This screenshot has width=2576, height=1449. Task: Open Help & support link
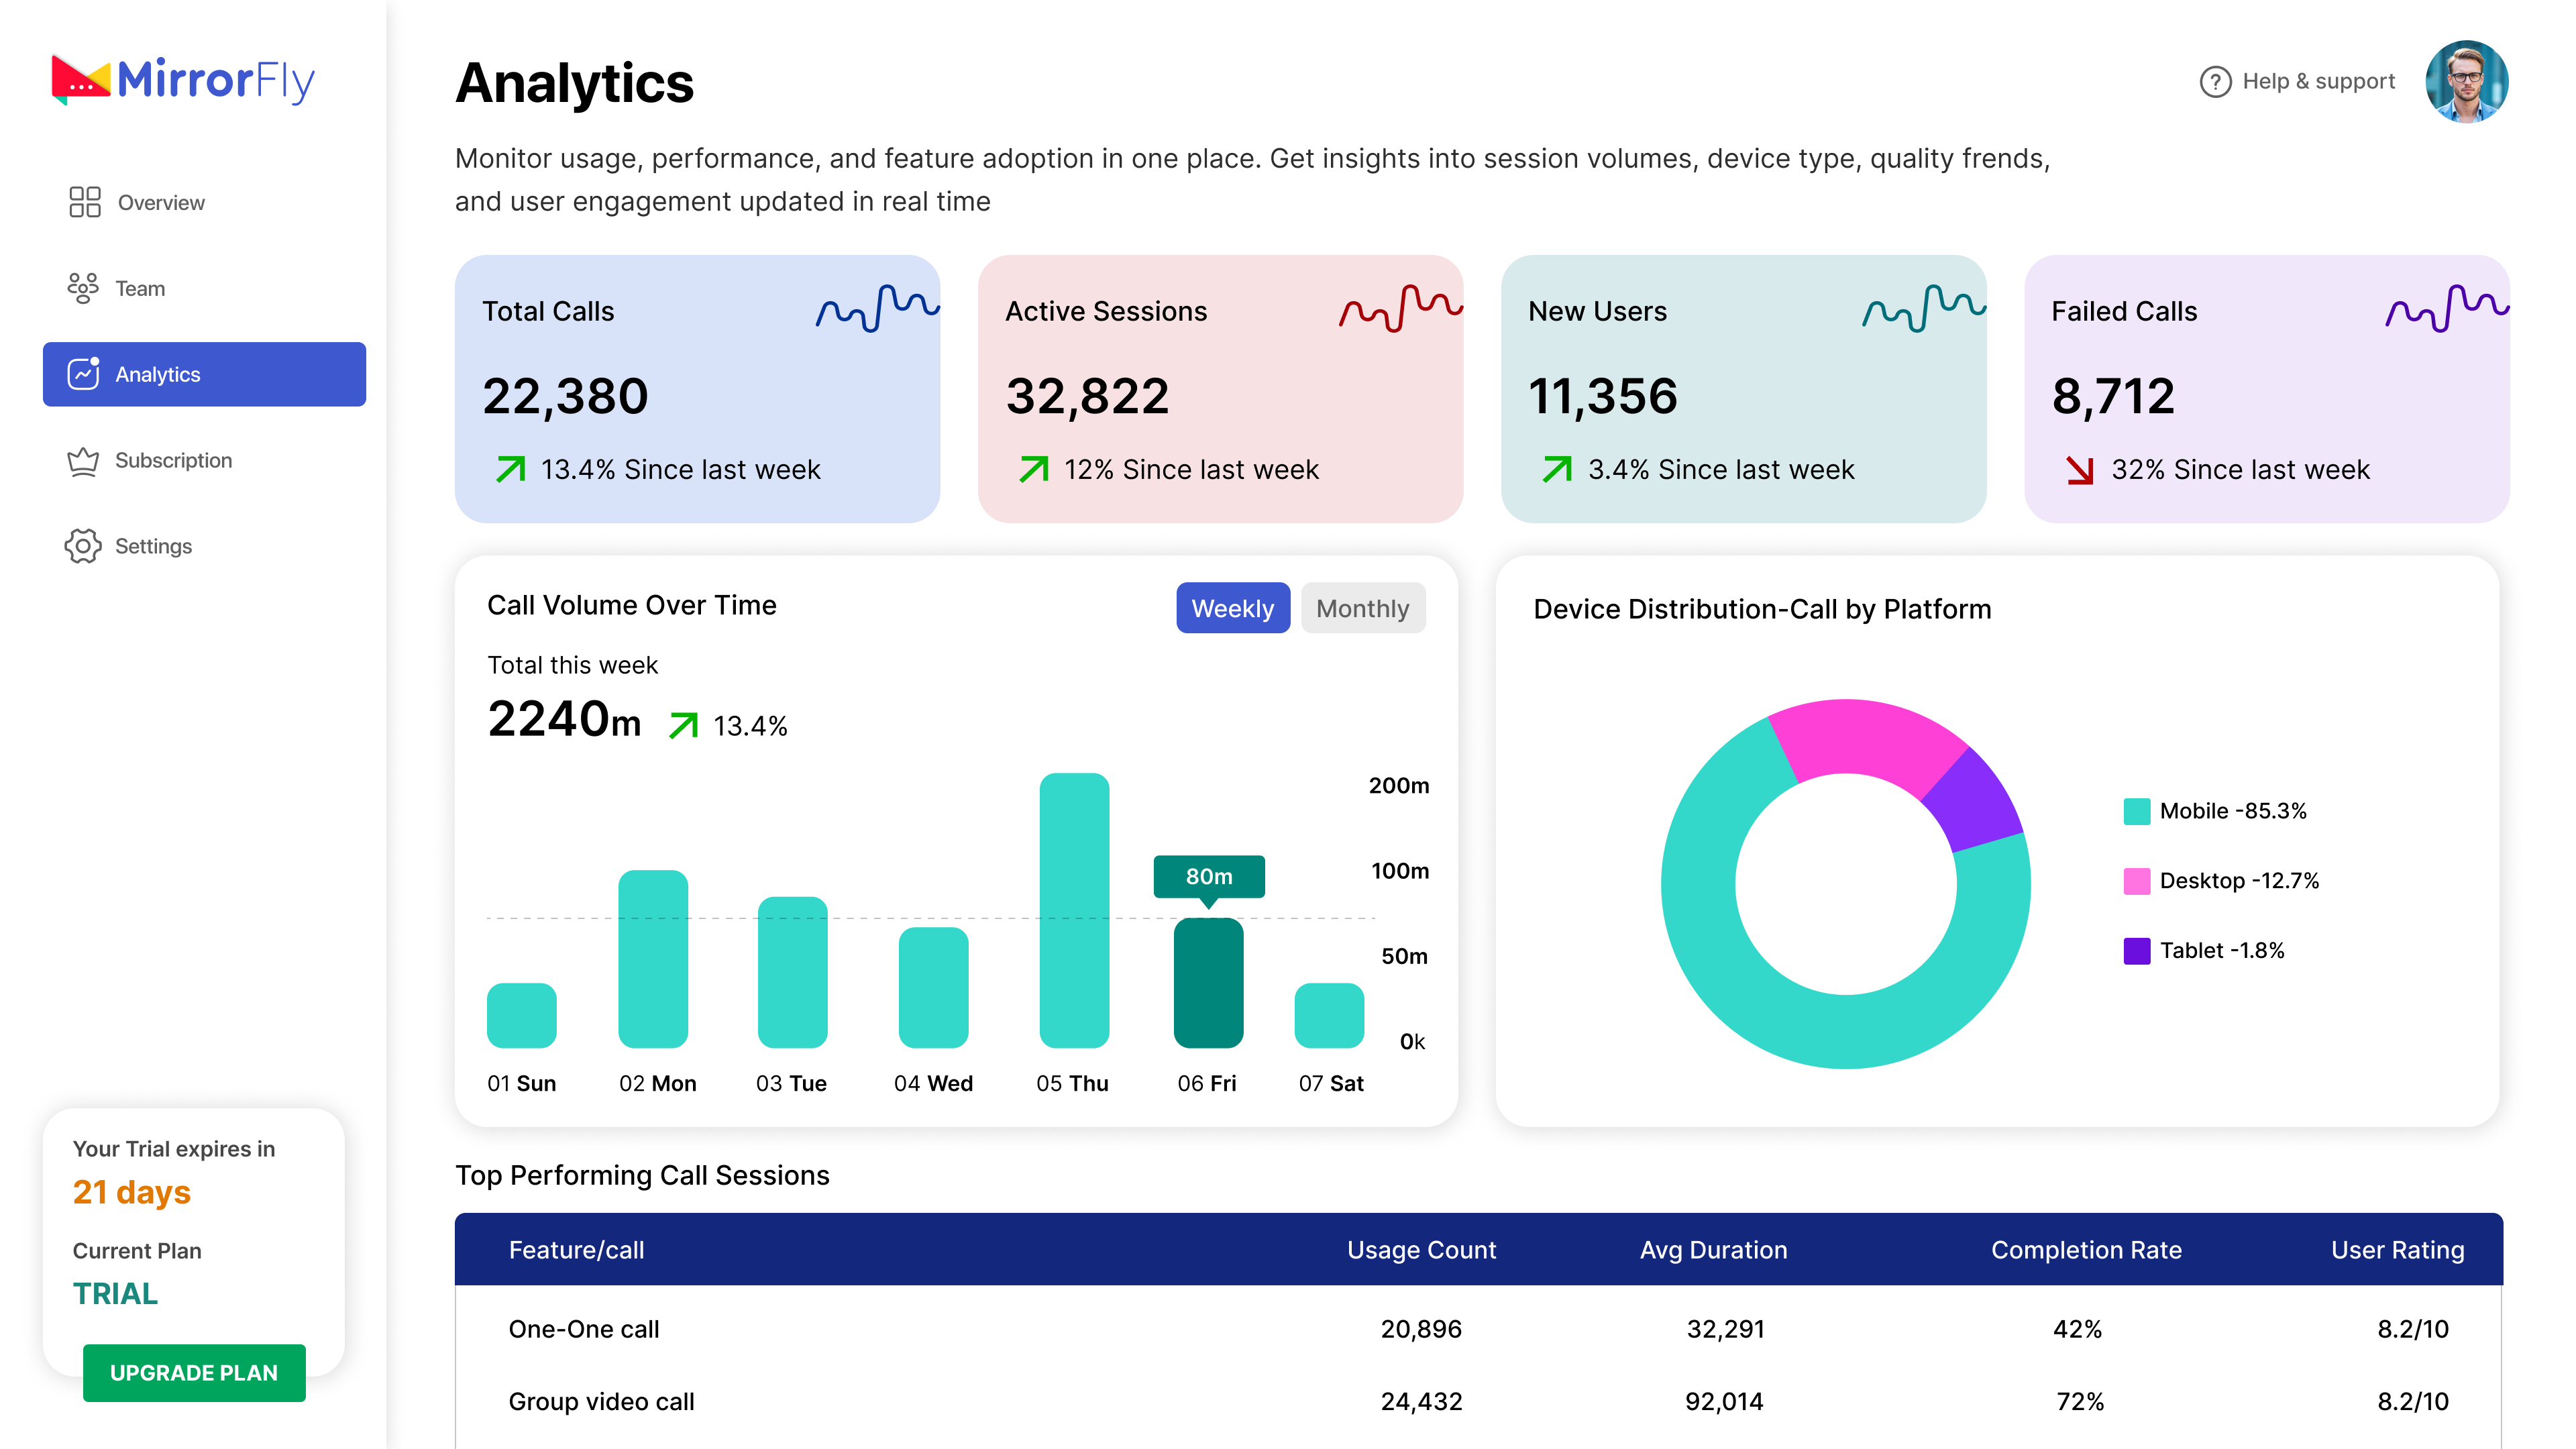click(2318, 81)
